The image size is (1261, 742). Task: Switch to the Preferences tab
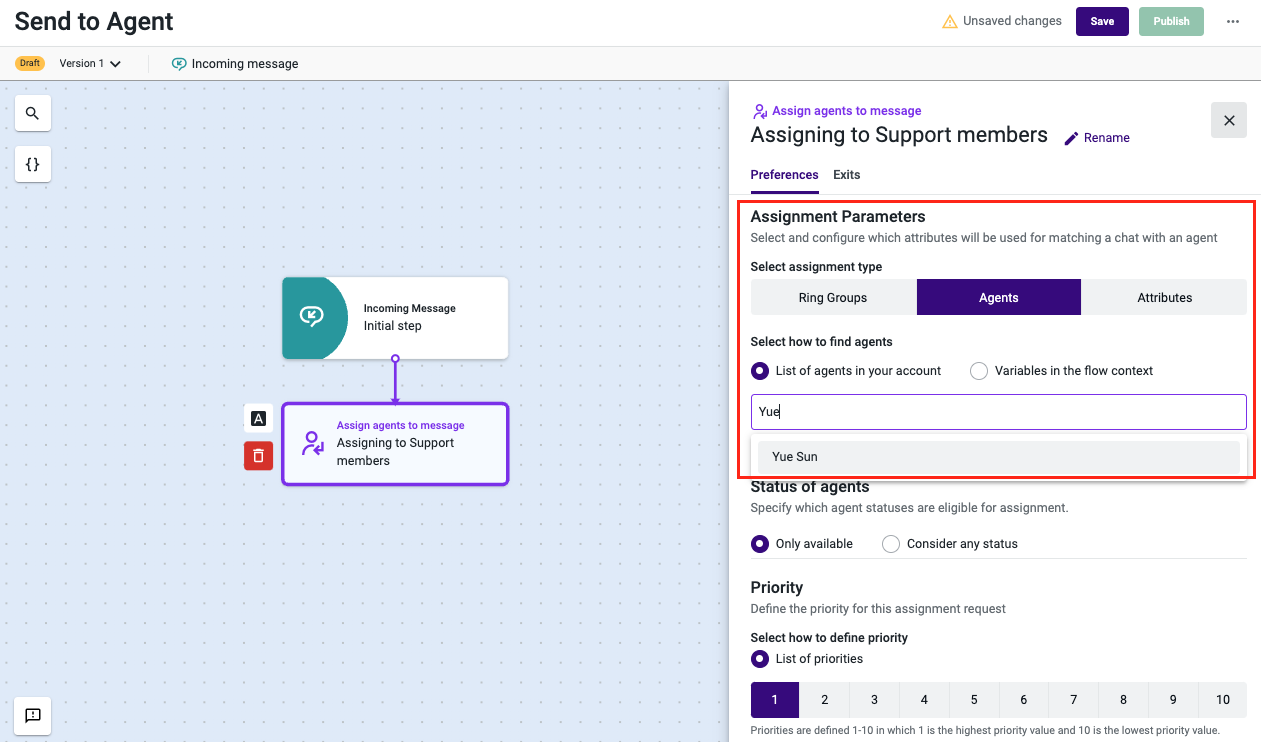785,175
